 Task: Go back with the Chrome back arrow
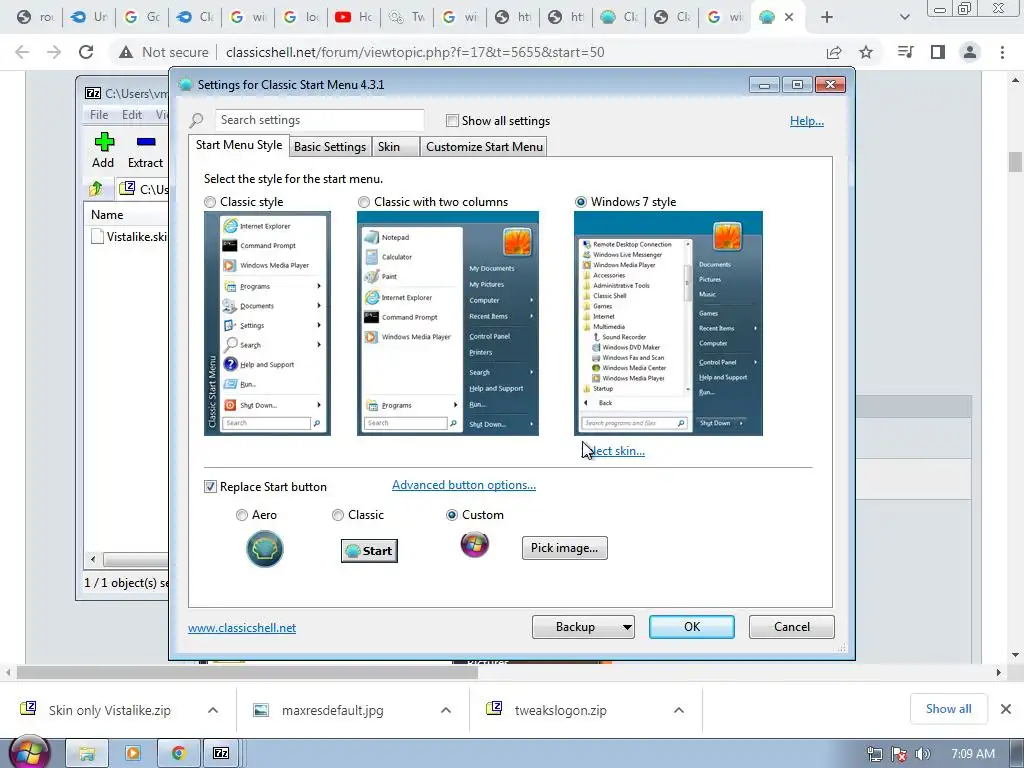[x=22, y=52]
